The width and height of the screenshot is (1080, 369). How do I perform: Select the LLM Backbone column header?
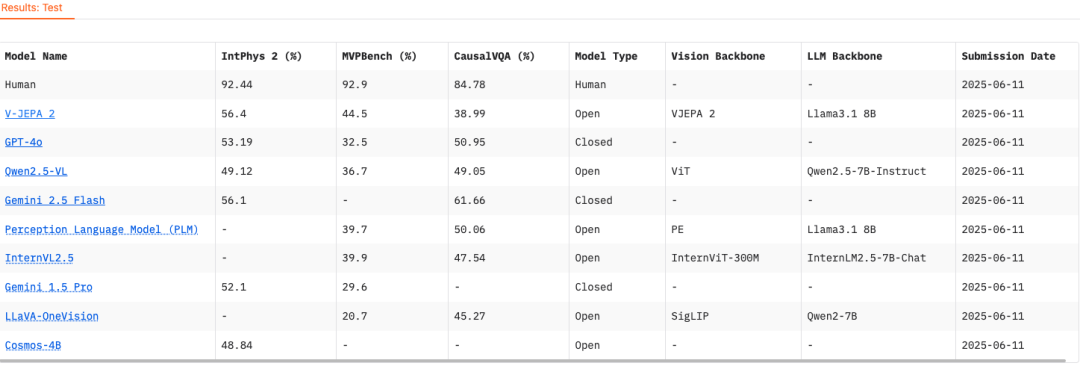tap(846, 56)
